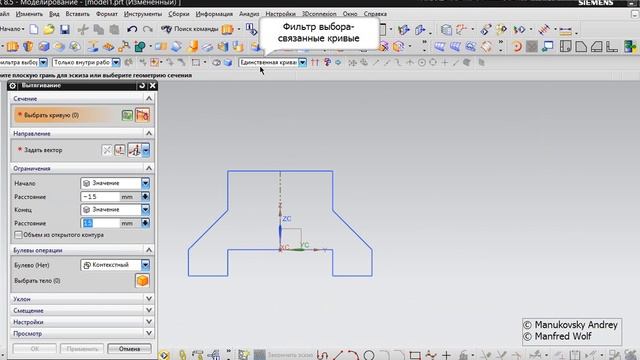Open the Начало Значение dropdown
This screenshot has height=360, width=640.
coord(145,183)
